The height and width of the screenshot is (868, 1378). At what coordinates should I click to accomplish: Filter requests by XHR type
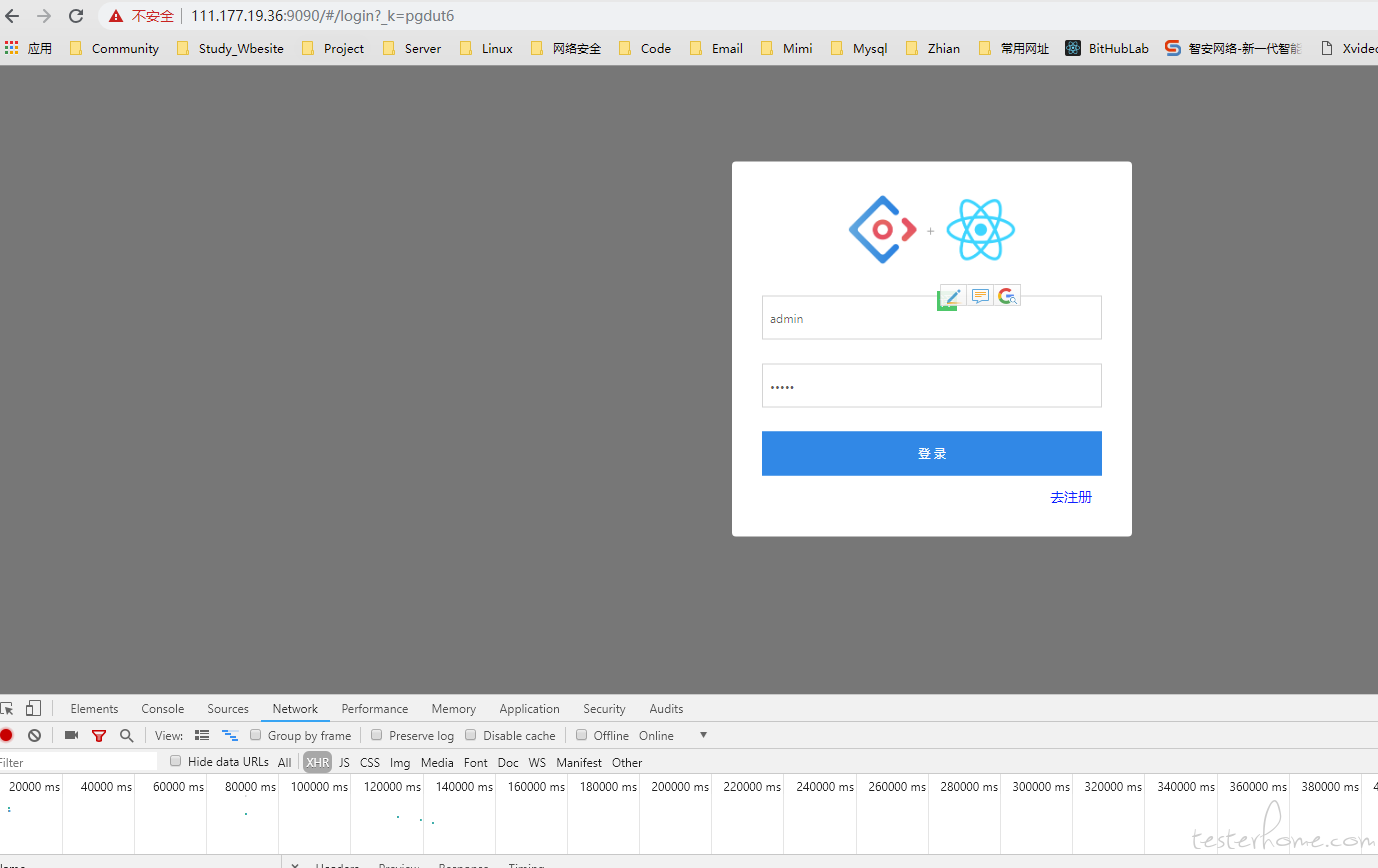click(318, 762)
